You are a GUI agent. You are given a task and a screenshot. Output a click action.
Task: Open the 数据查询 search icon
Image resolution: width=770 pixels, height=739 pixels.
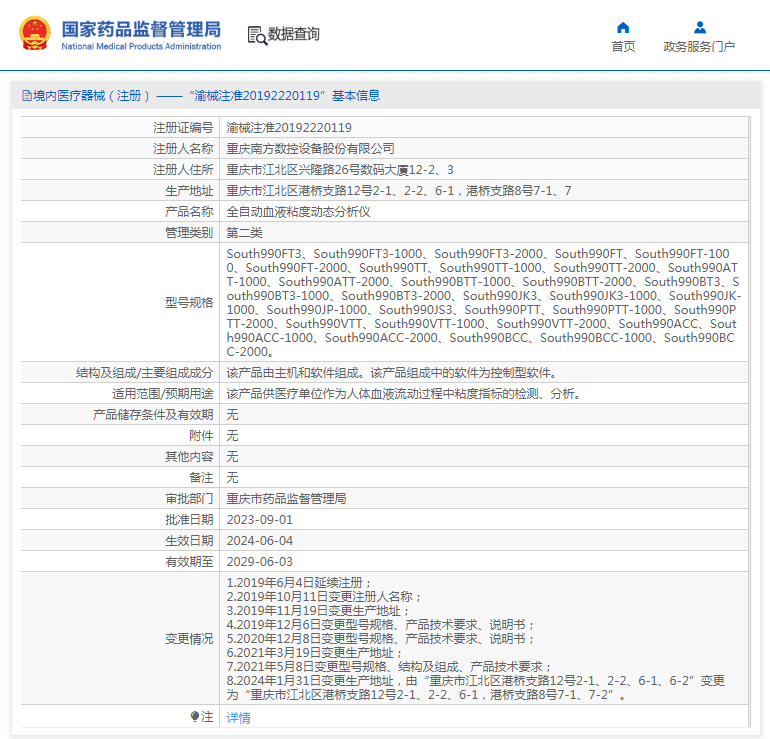tap(257, 35)
